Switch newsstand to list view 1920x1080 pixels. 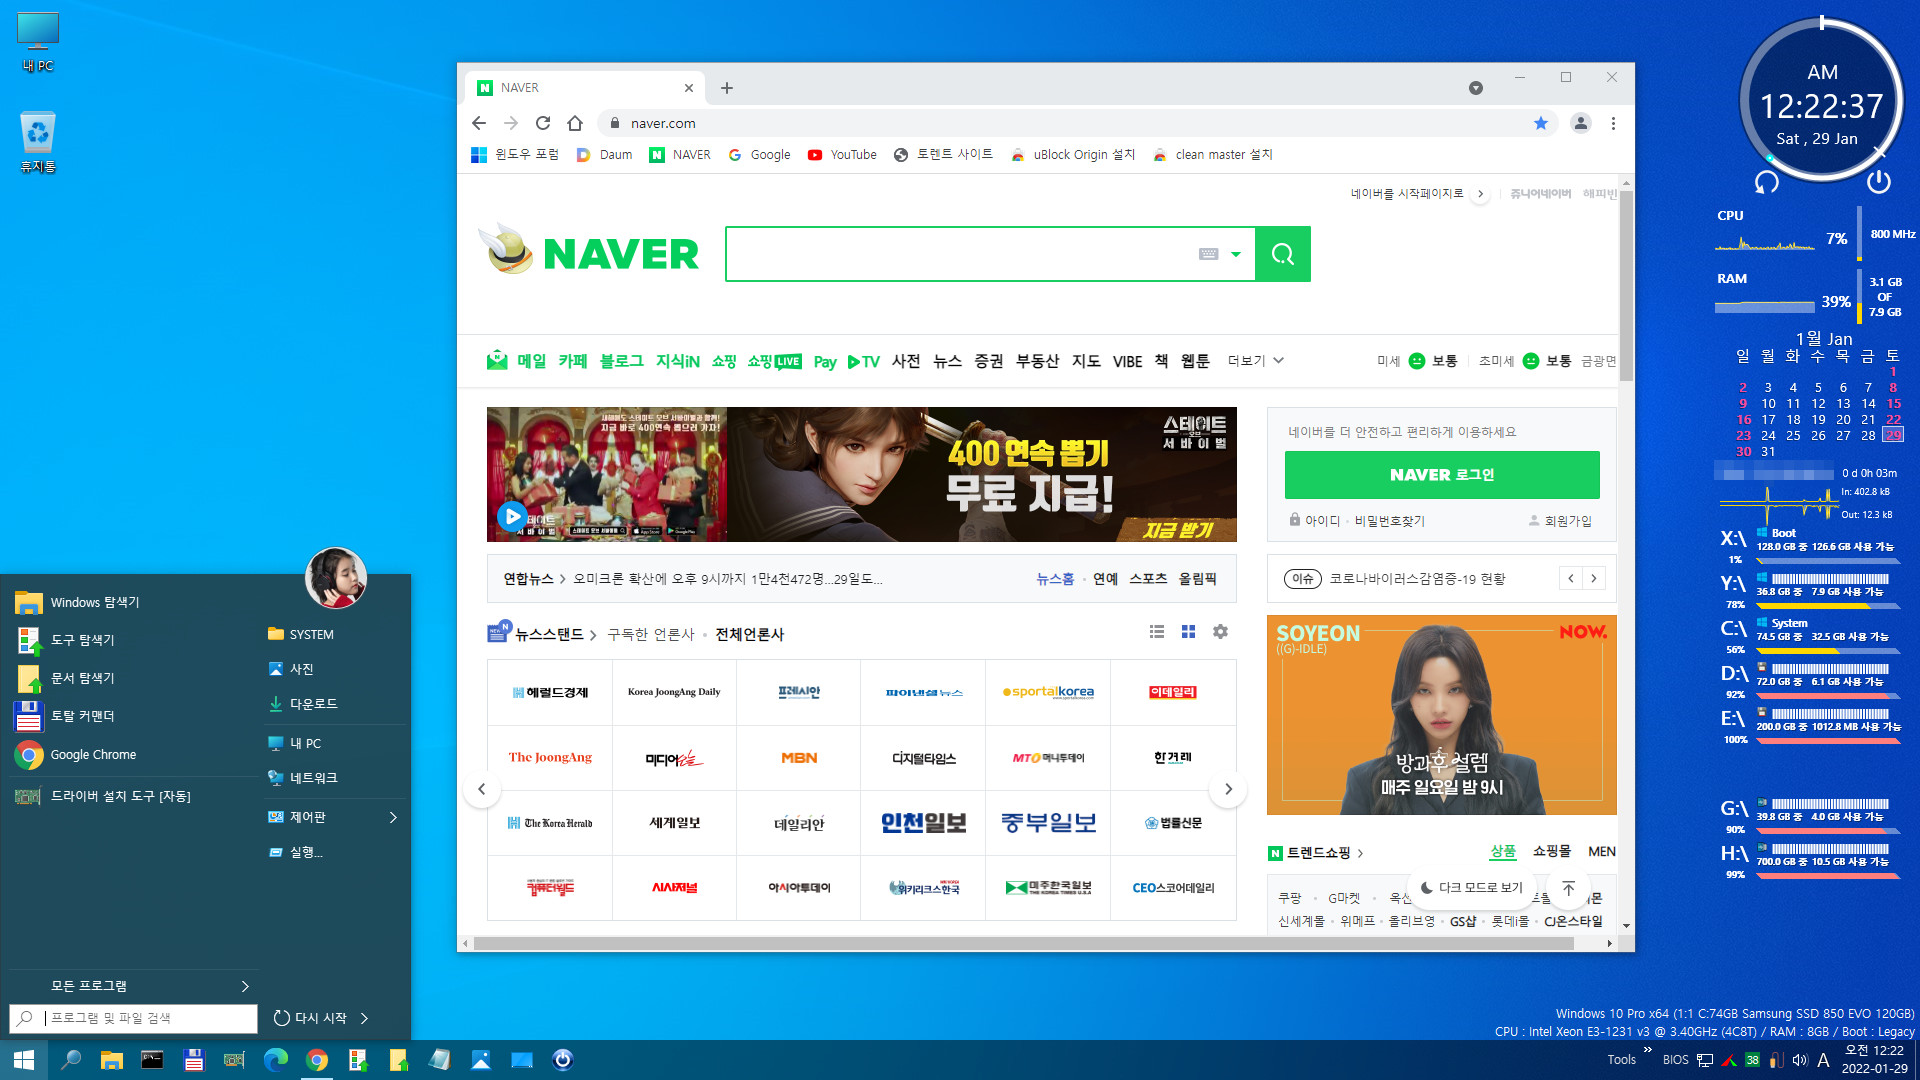point(1157,632)
